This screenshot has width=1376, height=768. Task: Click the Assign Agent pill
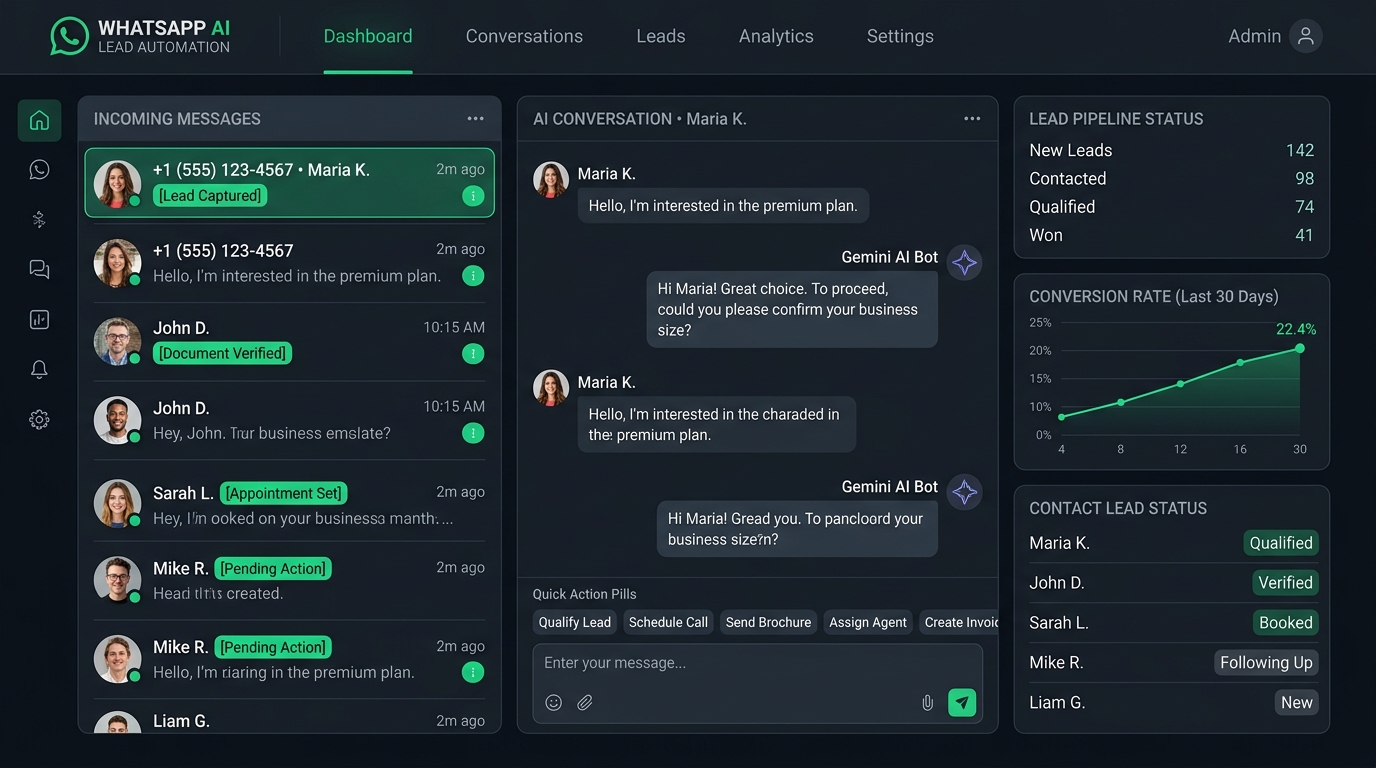pos(868,622)
